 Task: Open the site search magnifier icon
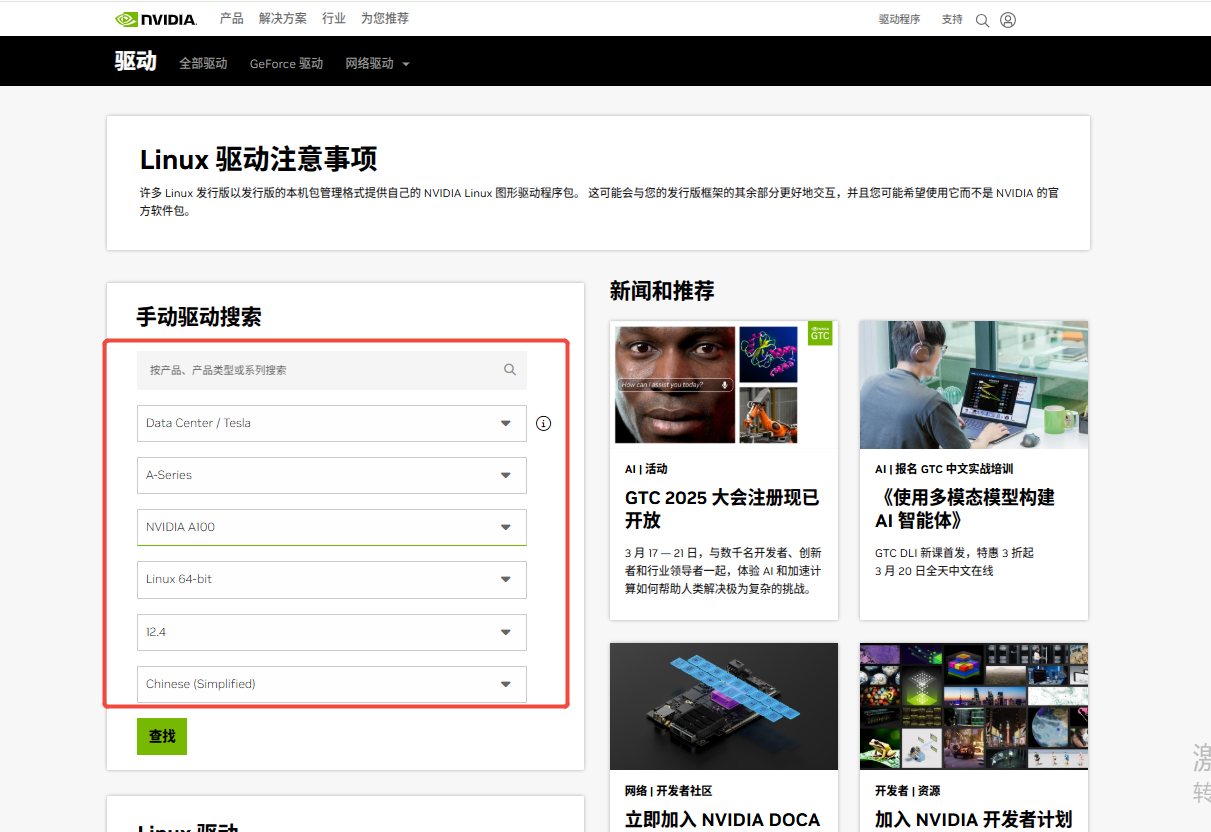point(982,20)
